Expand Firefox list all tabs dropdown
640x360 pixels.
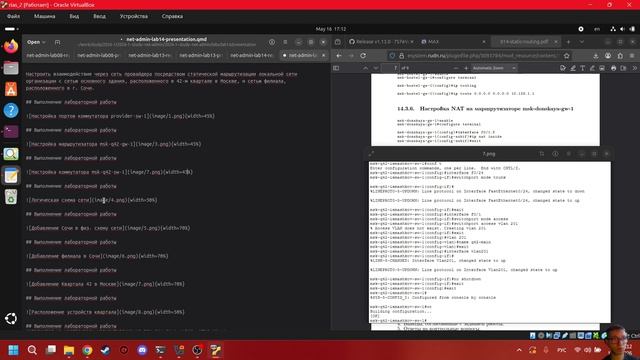(582, 42)
